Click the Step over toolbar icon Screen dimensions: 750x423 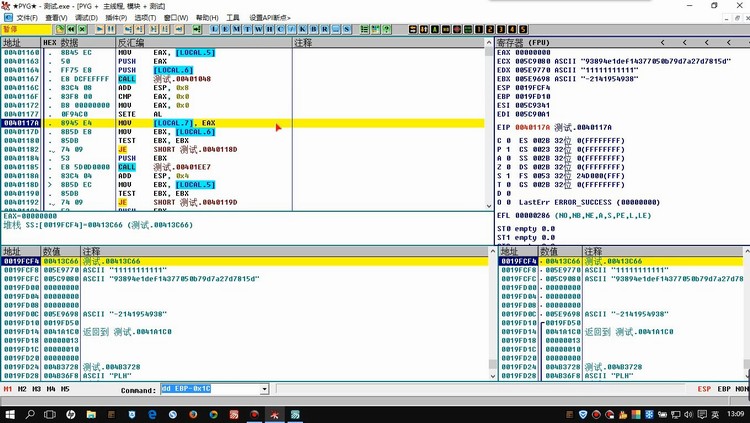pos(139,29)
